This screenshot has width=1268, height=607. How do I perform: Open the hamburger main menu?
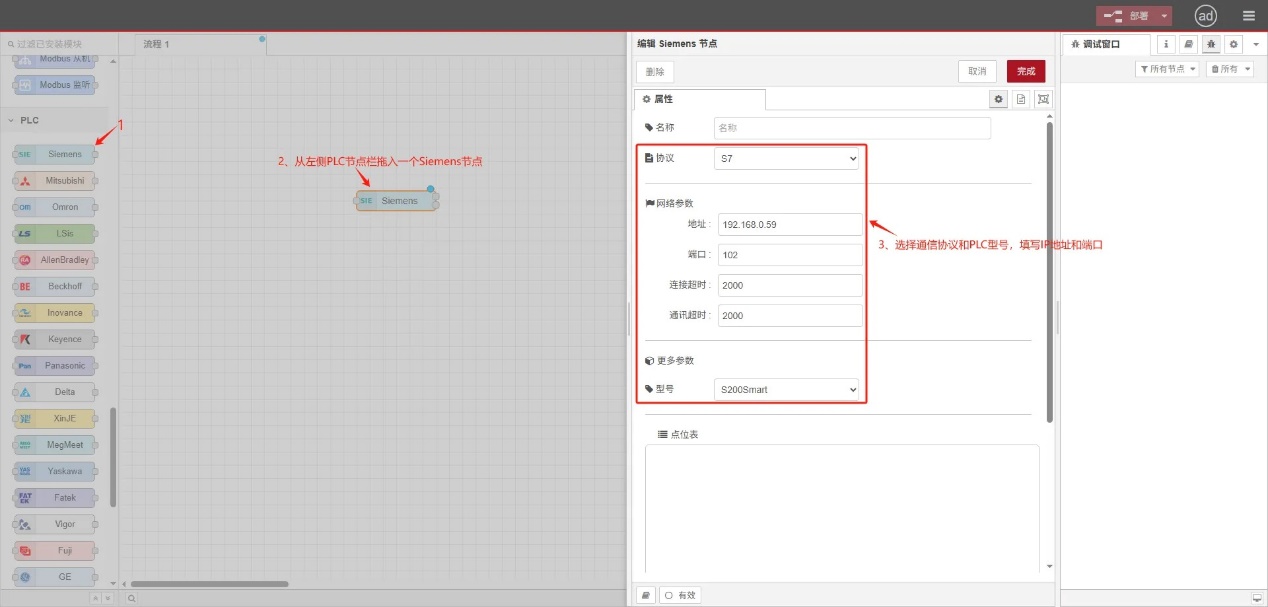[1248, 15]
